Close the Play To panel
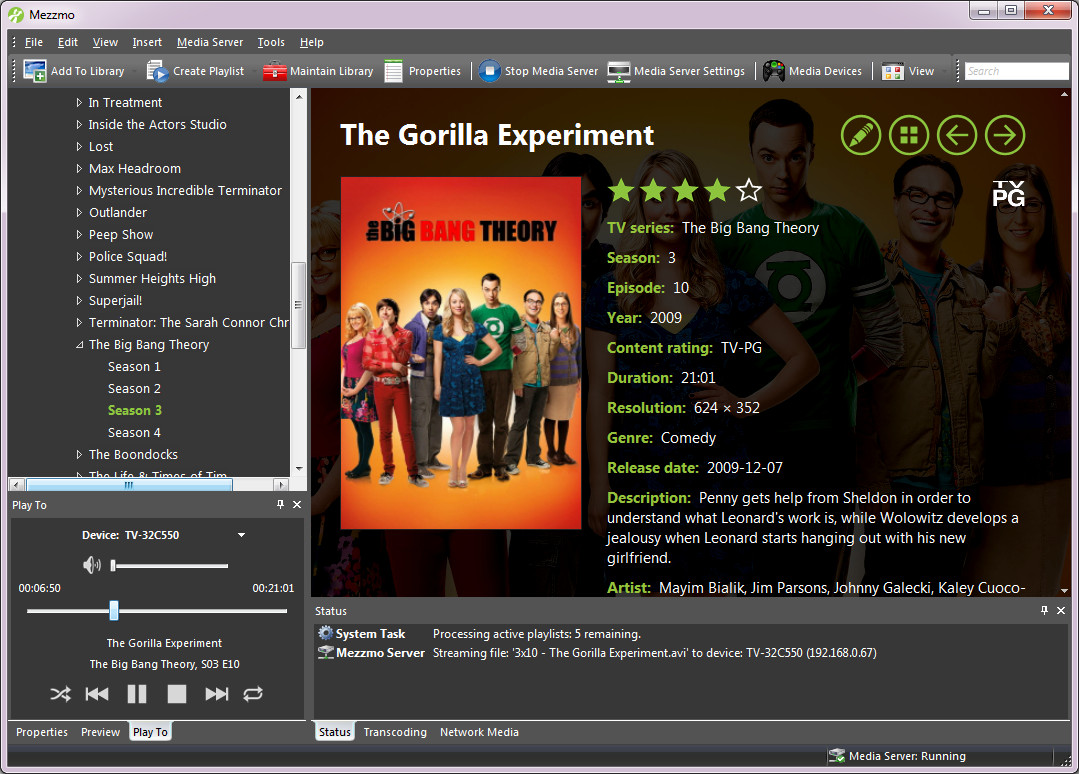This screenshot has width=1079, height=774. click(x=297, y=504)
